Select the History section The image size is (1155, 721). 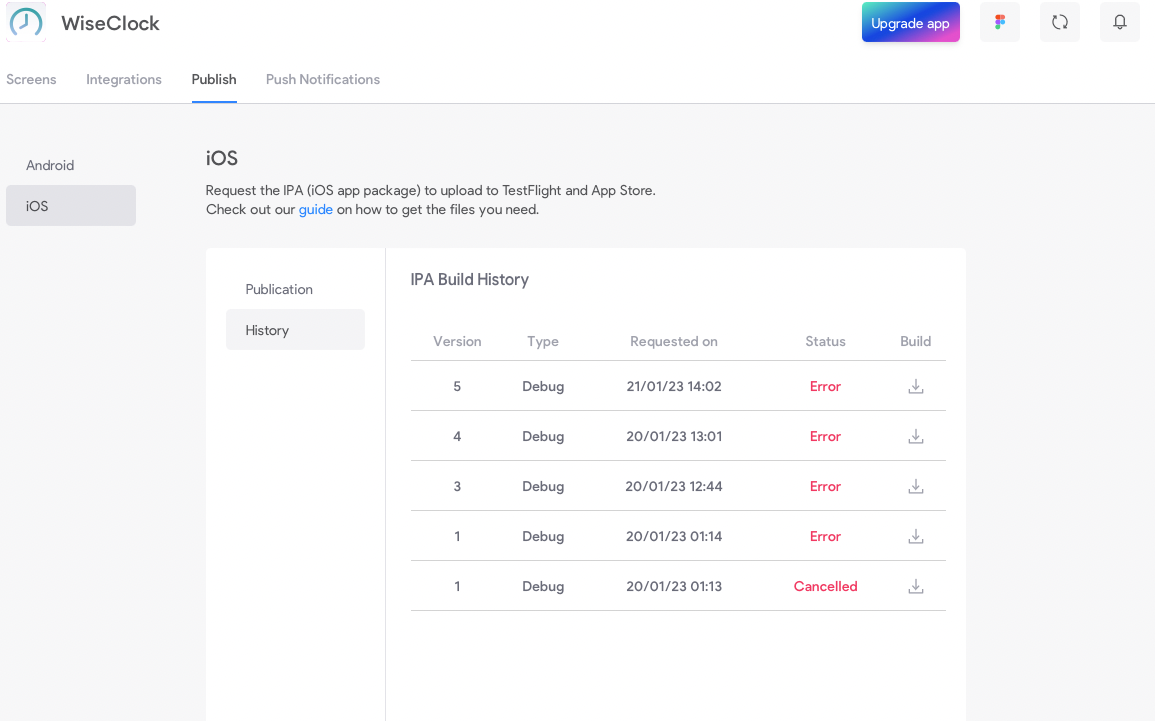point(295,330)
